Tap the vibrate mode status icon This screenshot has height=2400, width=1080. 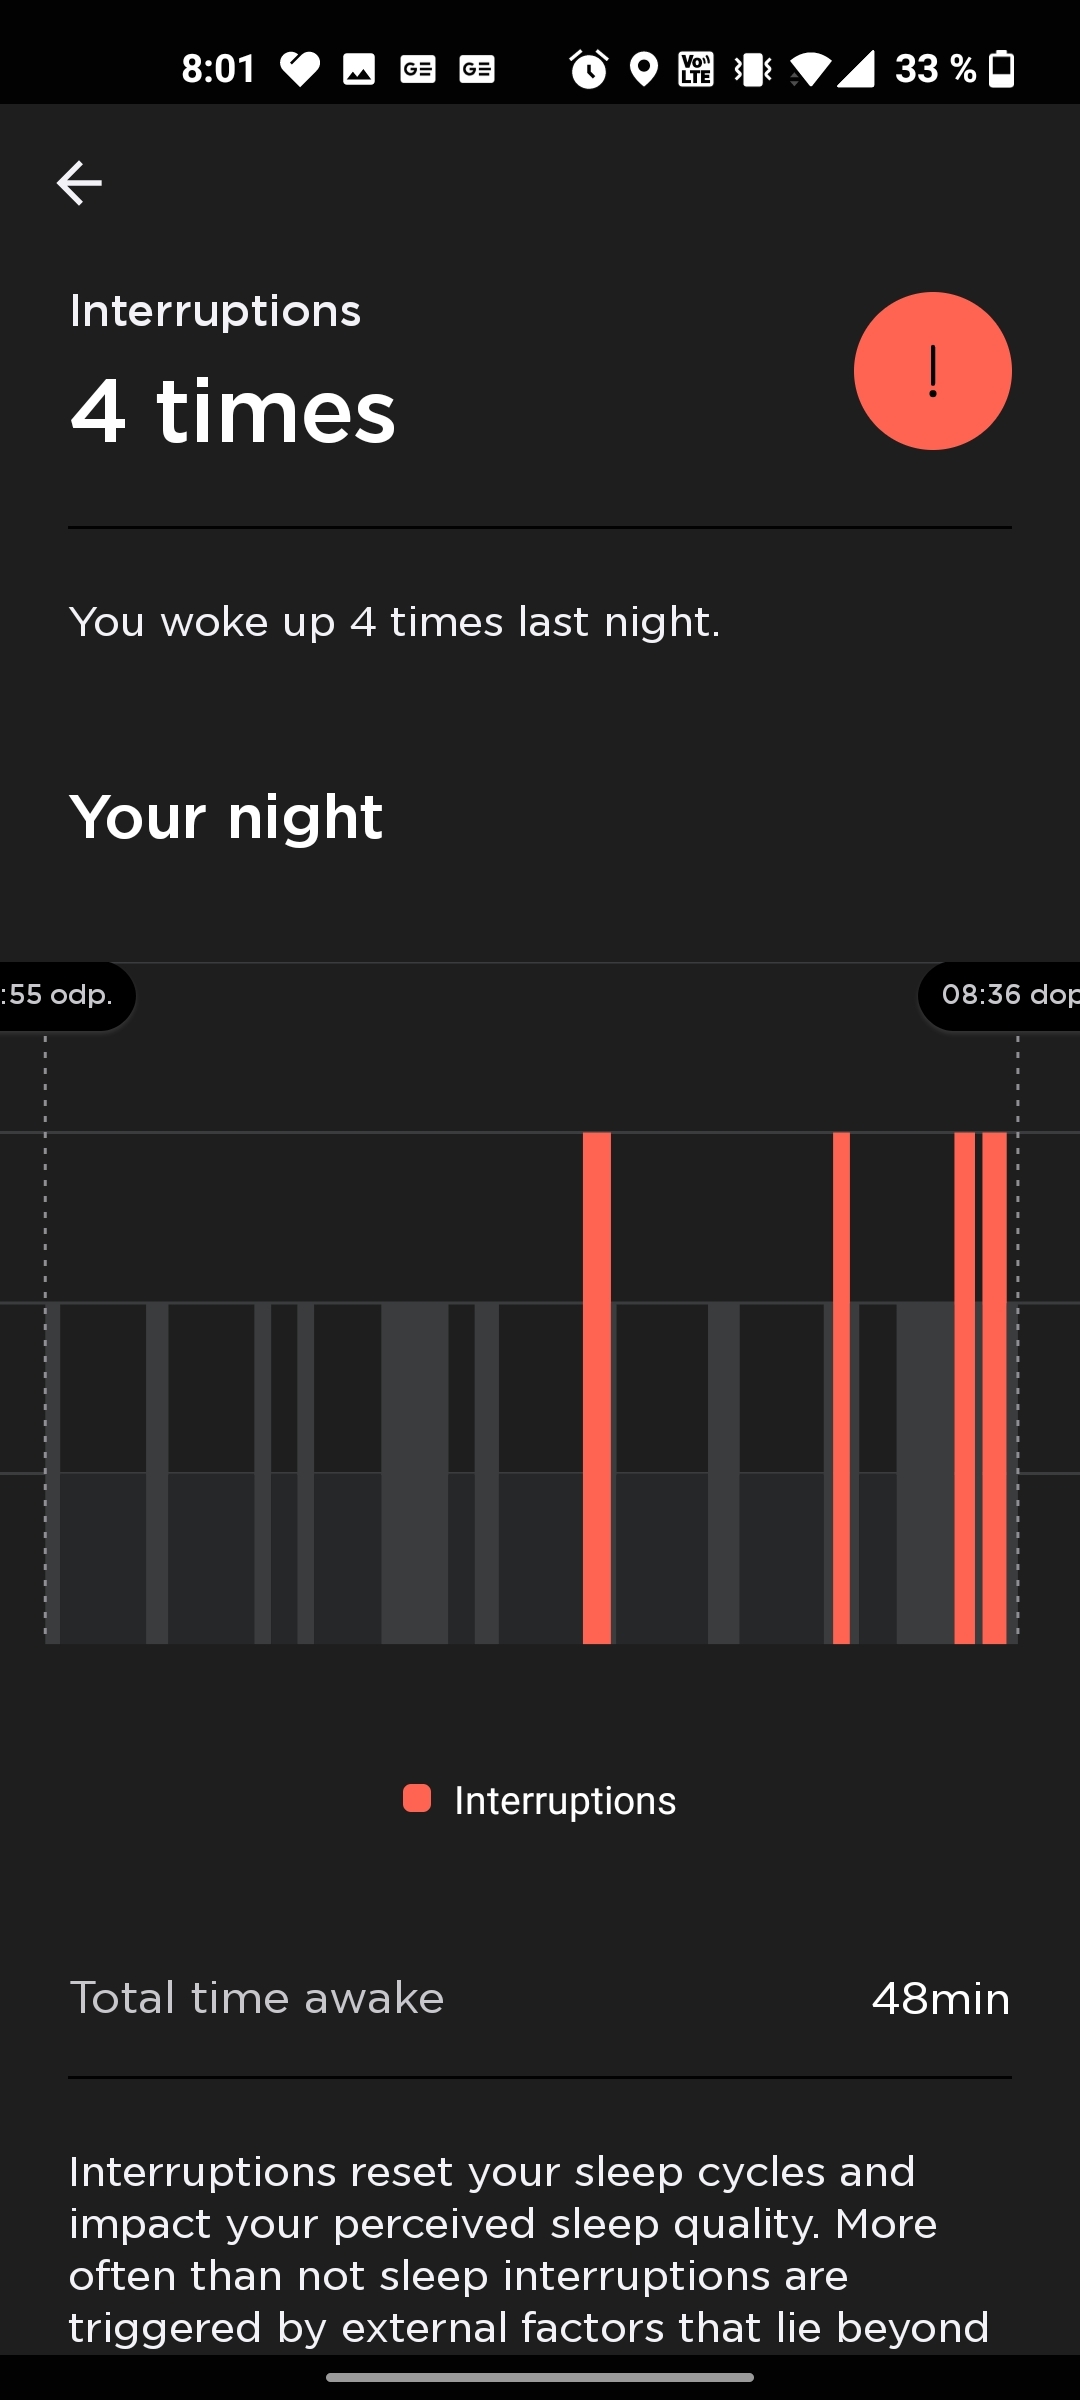752,68
